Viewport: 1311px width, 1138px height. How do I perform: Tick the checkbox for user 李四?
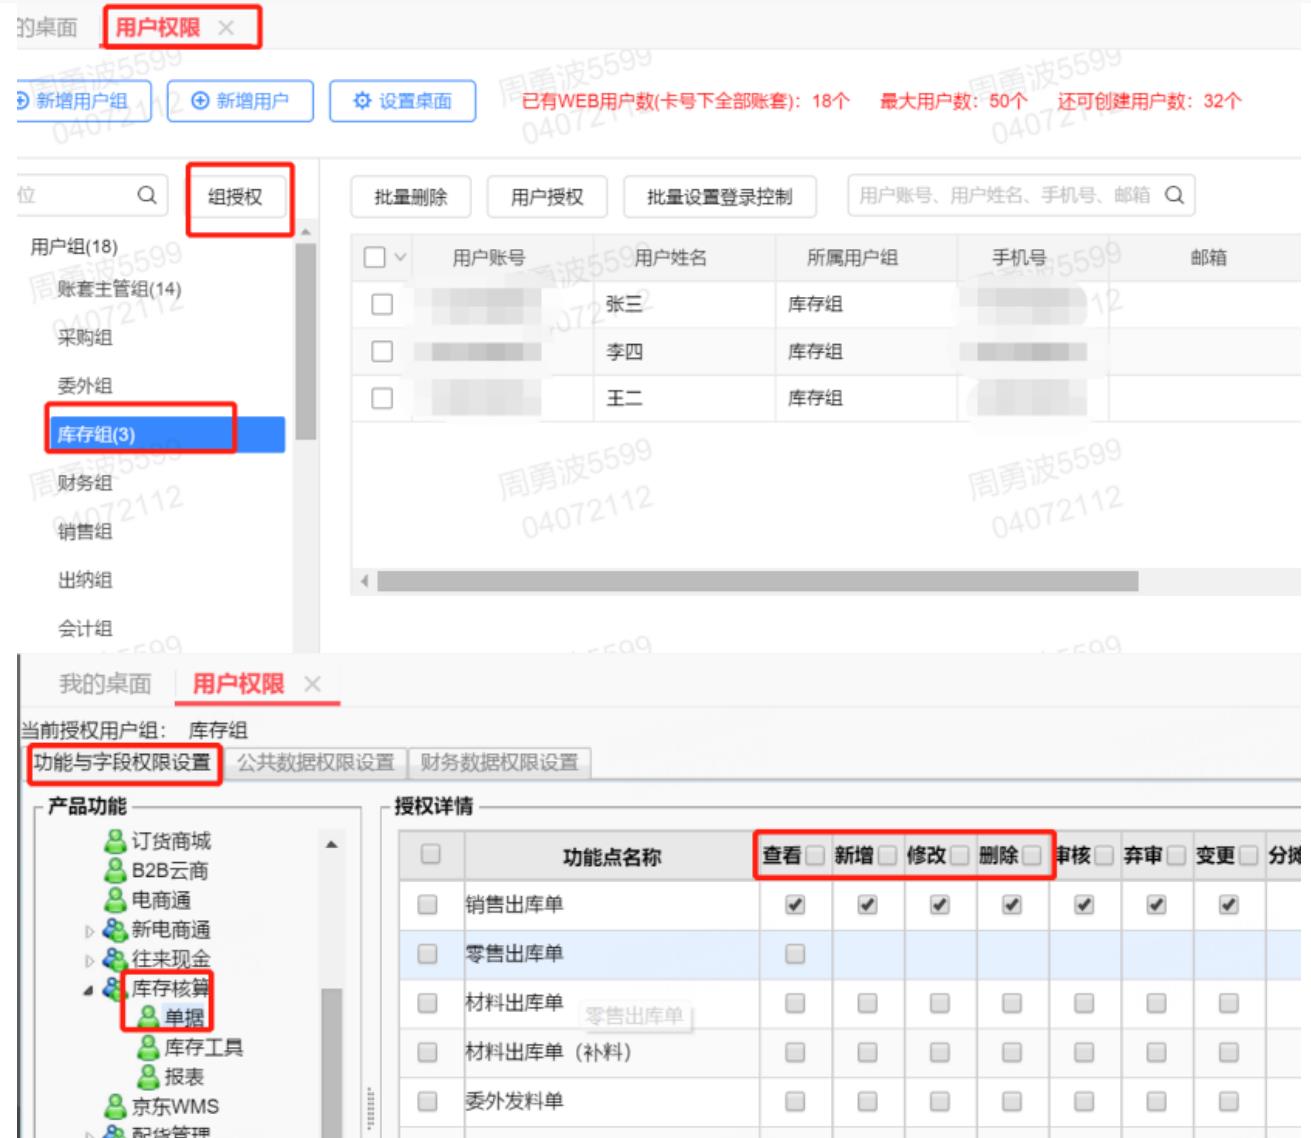[382, 351]
